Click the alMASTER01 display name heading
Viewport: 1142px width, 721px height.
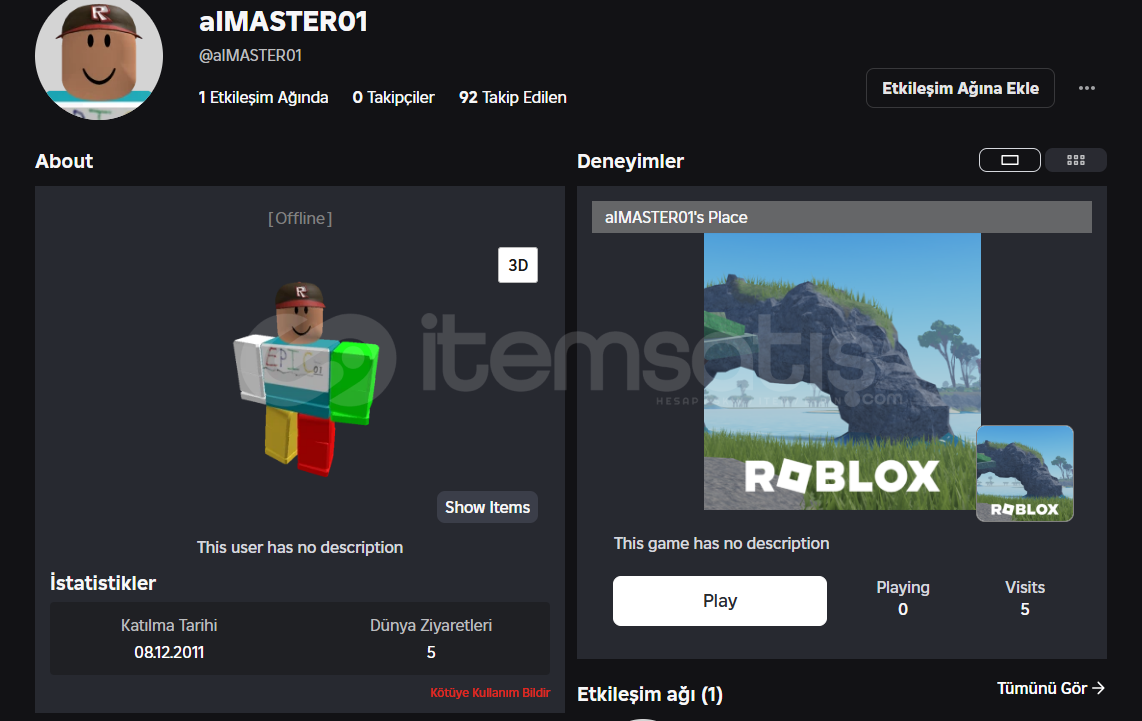283,21
